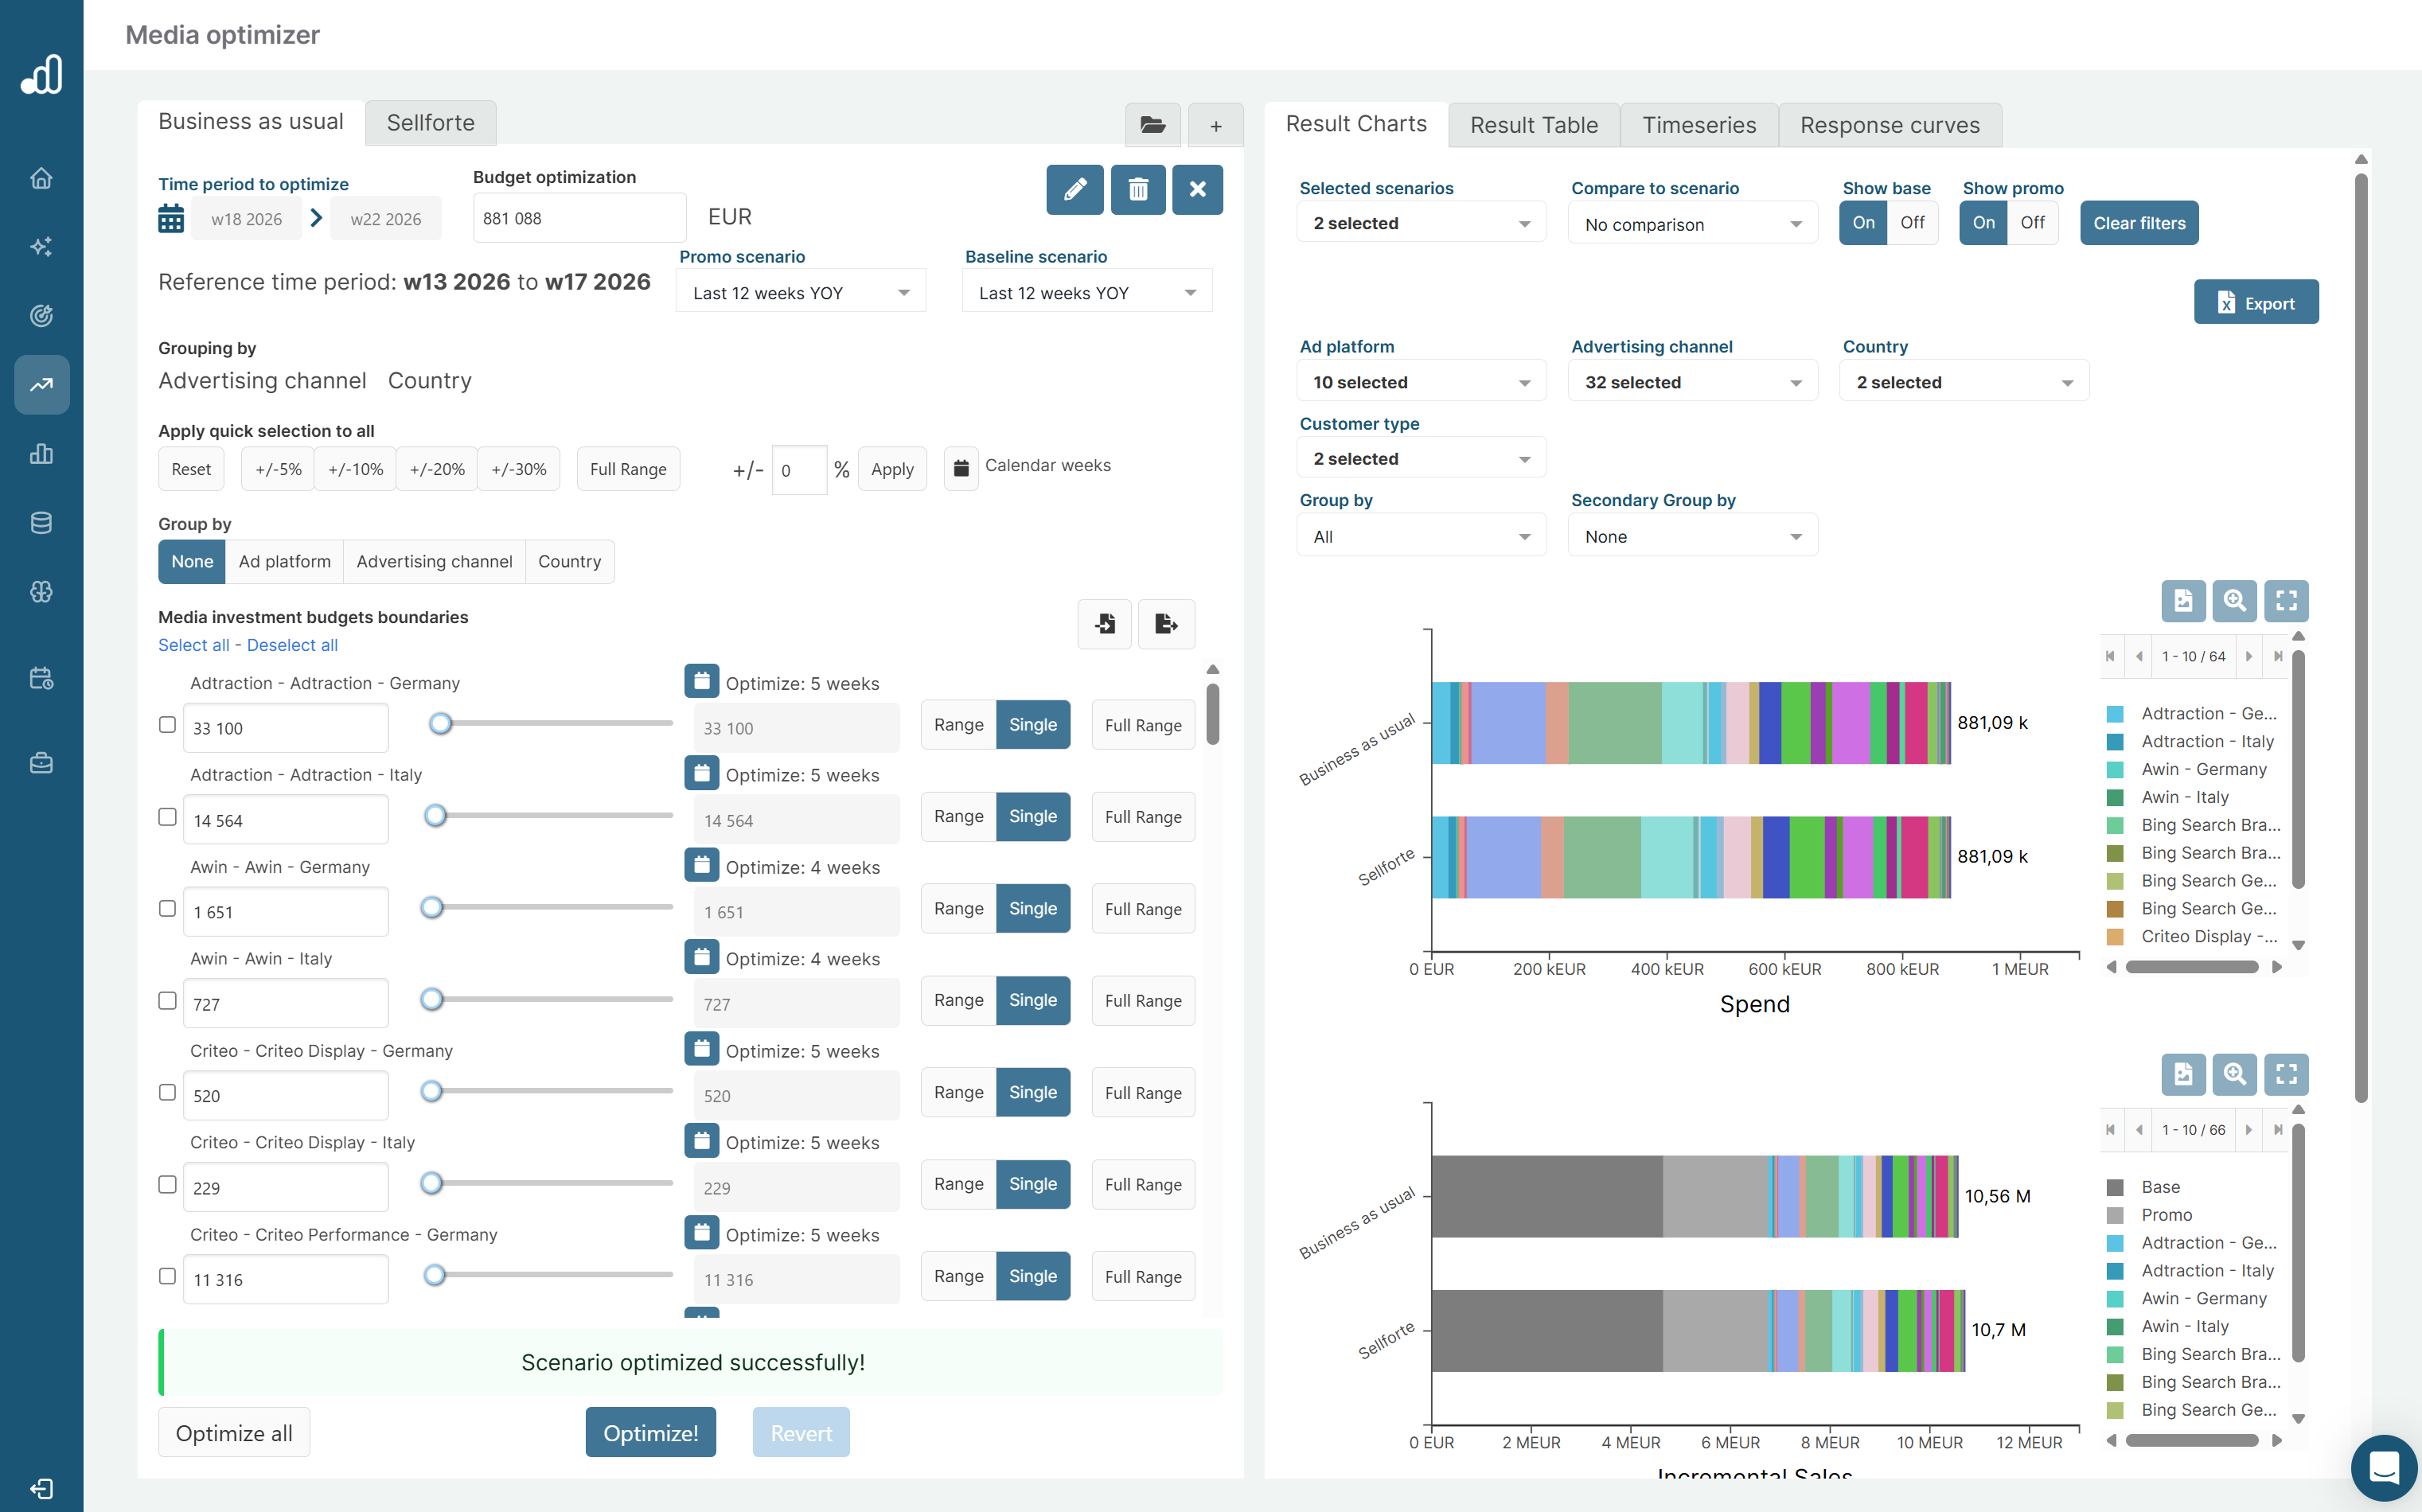Tick the Awin Italy budget checkbox
2422x1512 pixels.
[167, 1001]
